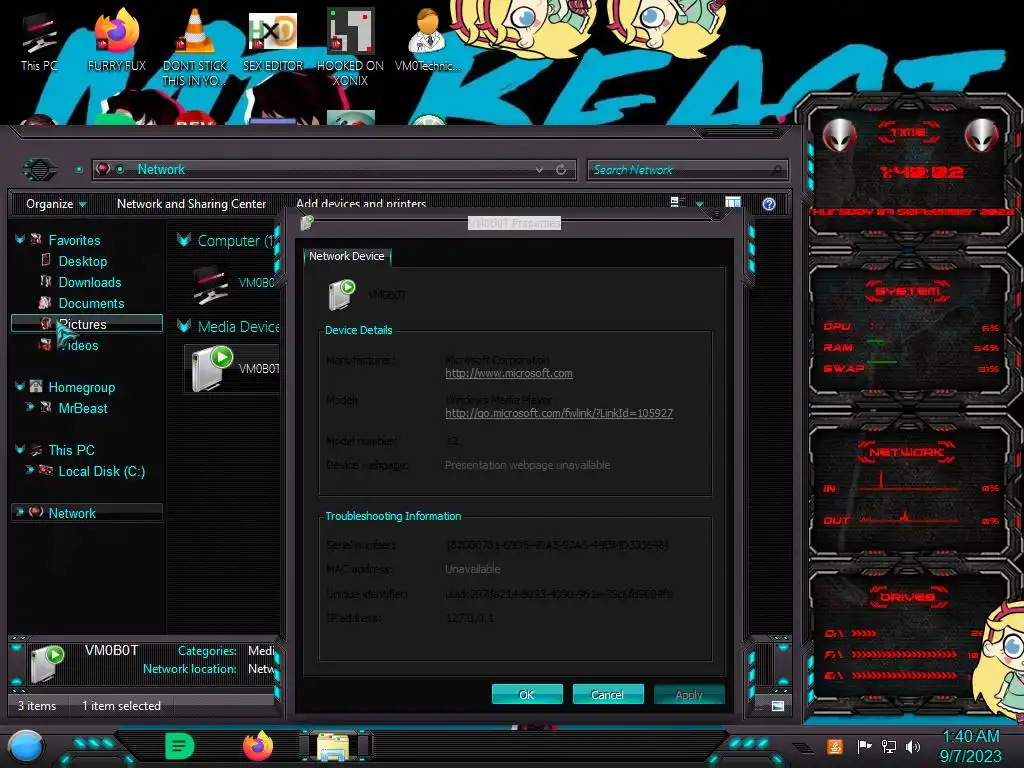Click the change view icon in toolbar
The width and height of the screenshot is (1024, 768).
(678, 203)
